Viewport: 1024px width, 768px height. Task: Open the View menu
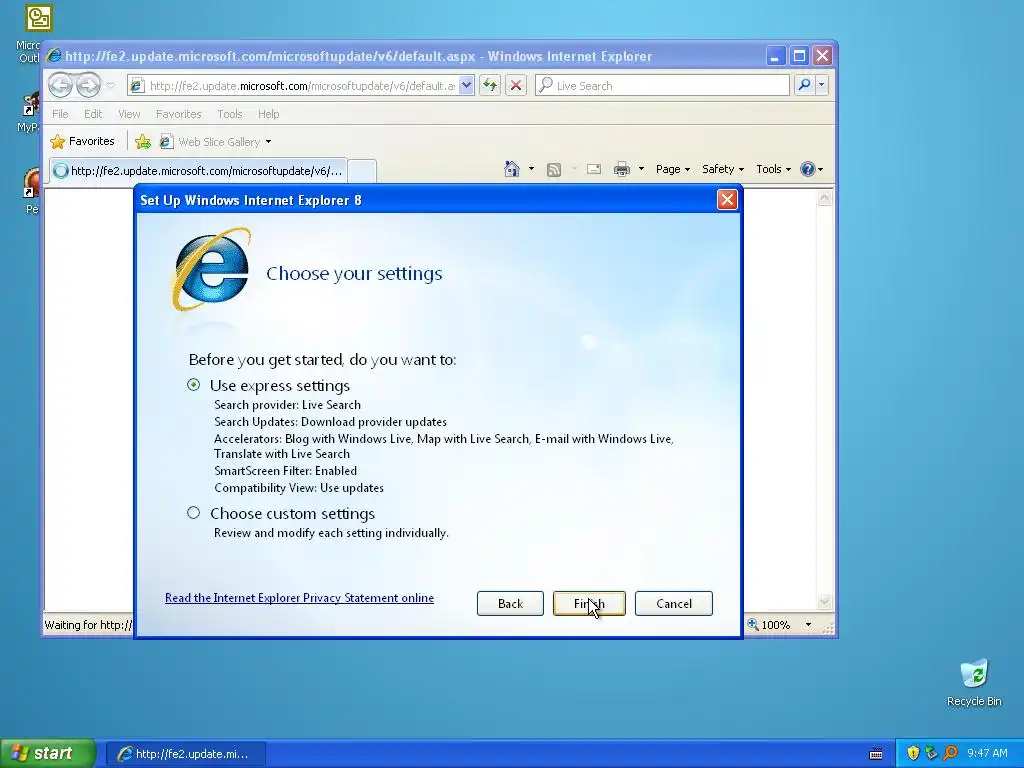click(129, 114)
